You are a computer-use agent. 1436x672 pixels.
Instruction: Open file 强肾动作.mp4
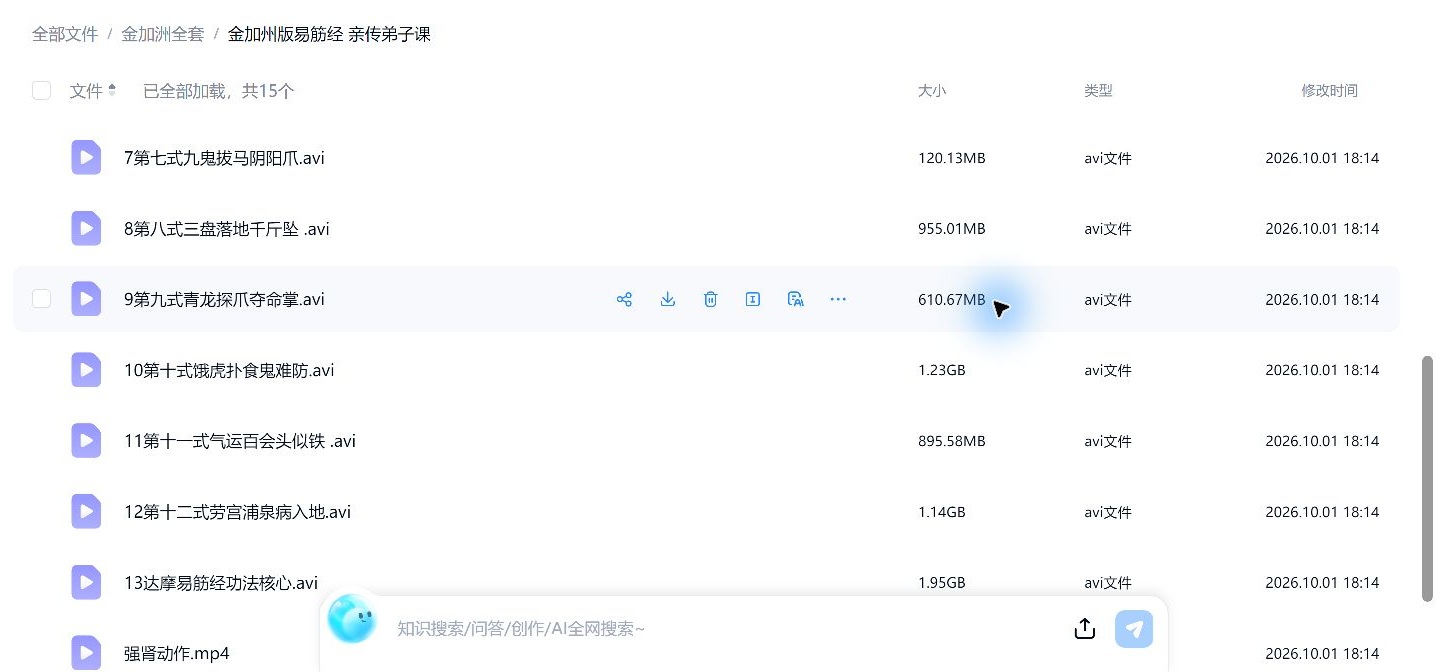click(177, 654)
